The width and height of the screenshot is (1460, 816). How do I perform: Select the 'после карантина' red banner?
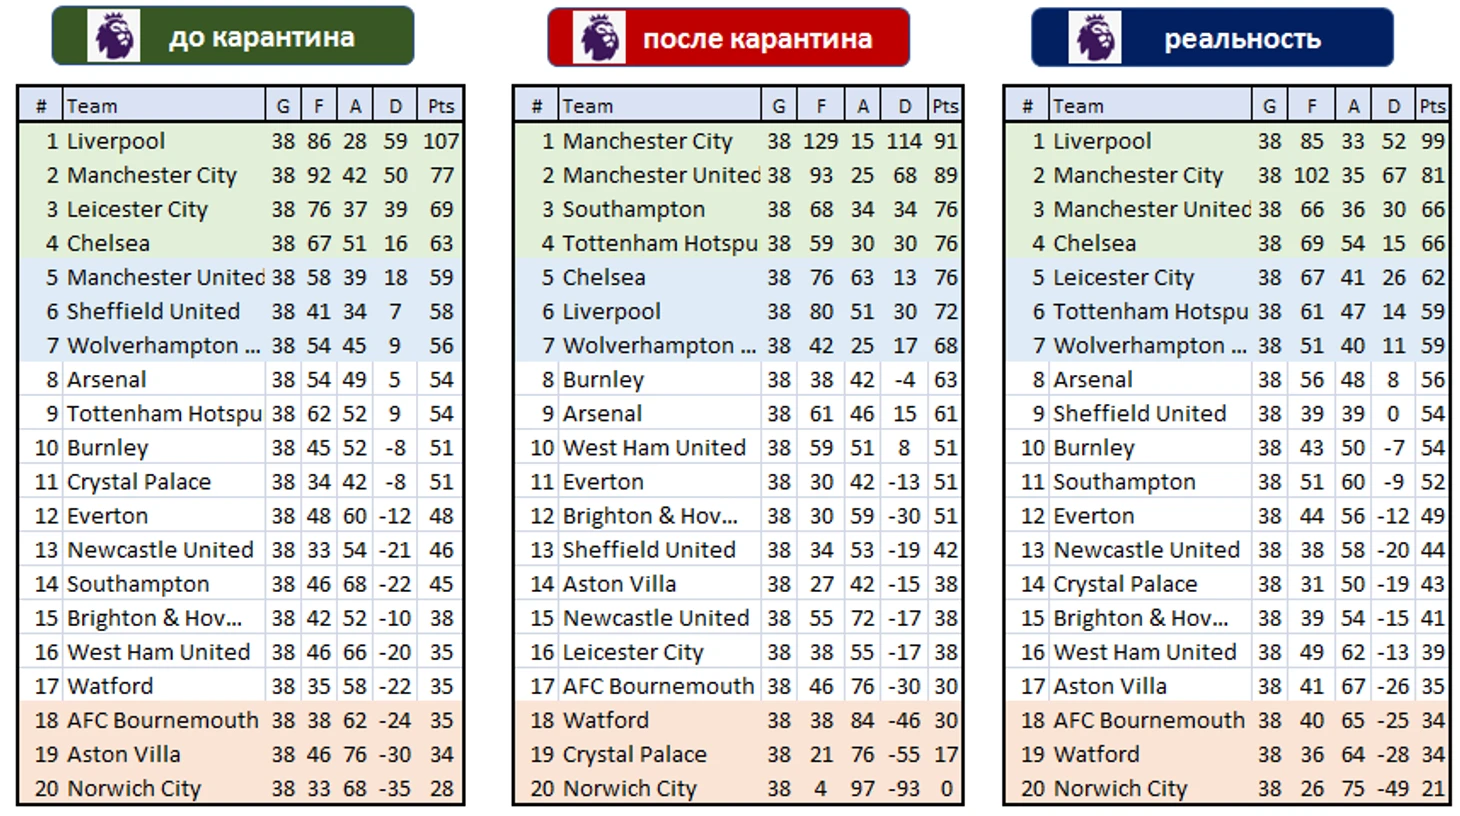[728, 38]
